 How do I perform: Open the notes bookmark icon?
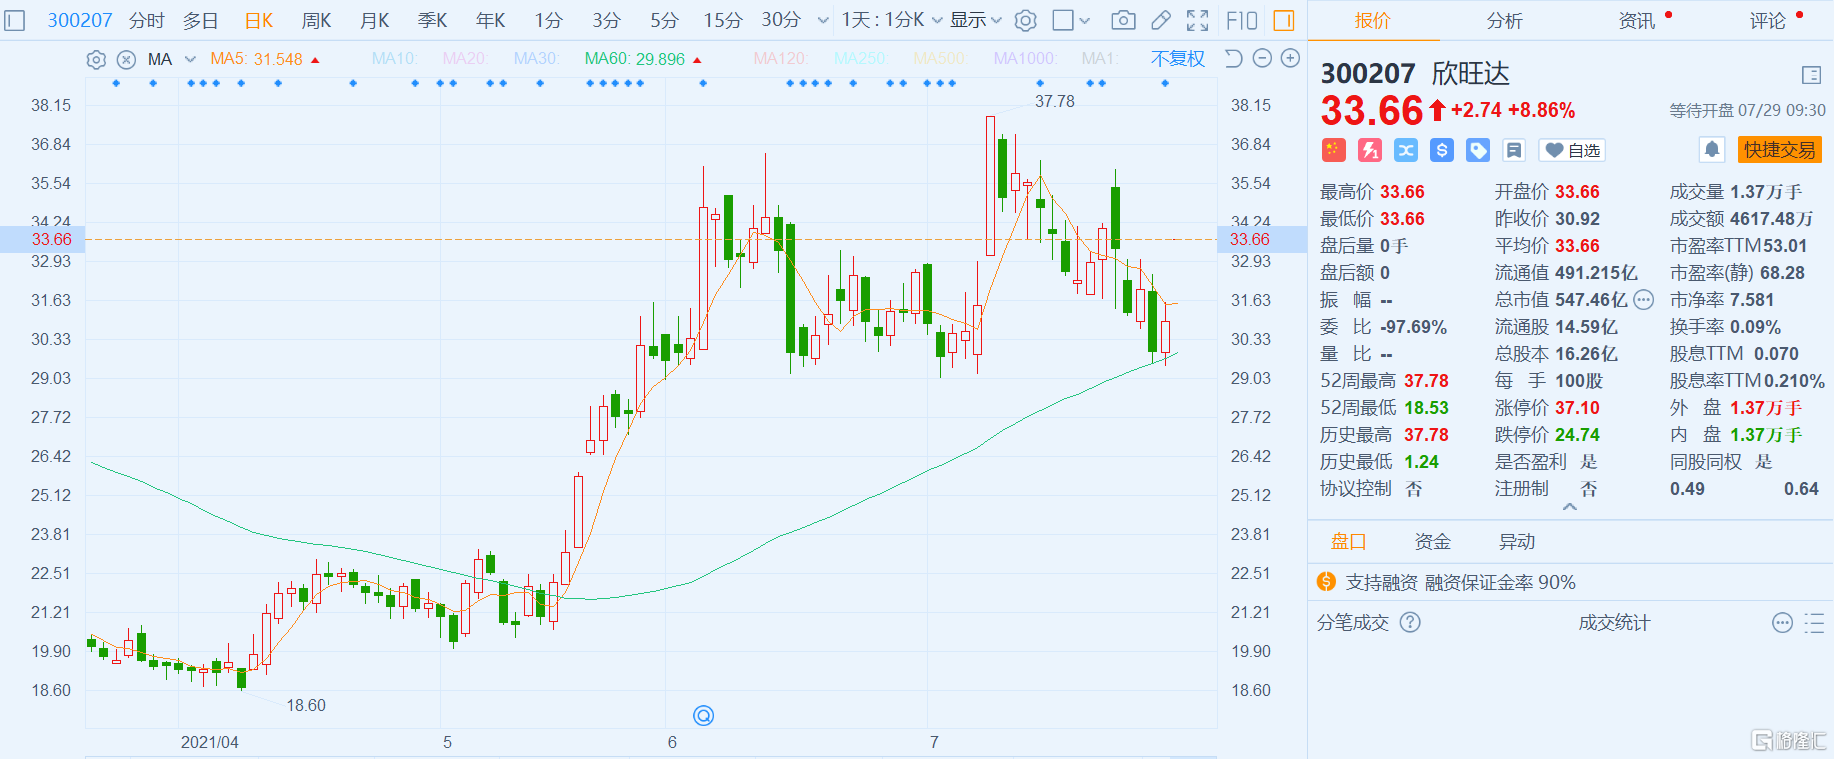click(1514, 150)
